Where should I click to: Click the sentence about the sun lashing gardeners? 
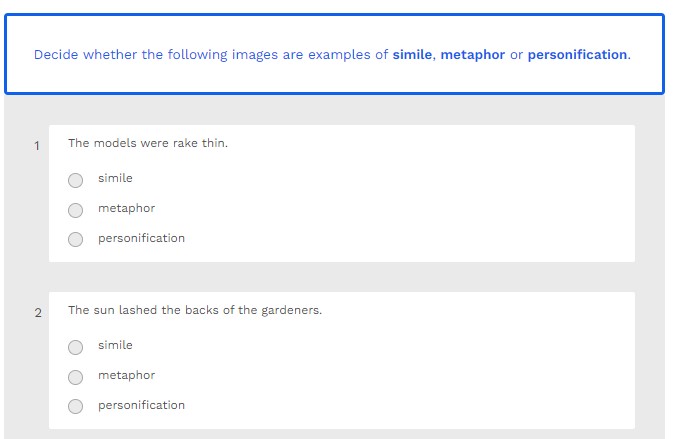[195, 310]
